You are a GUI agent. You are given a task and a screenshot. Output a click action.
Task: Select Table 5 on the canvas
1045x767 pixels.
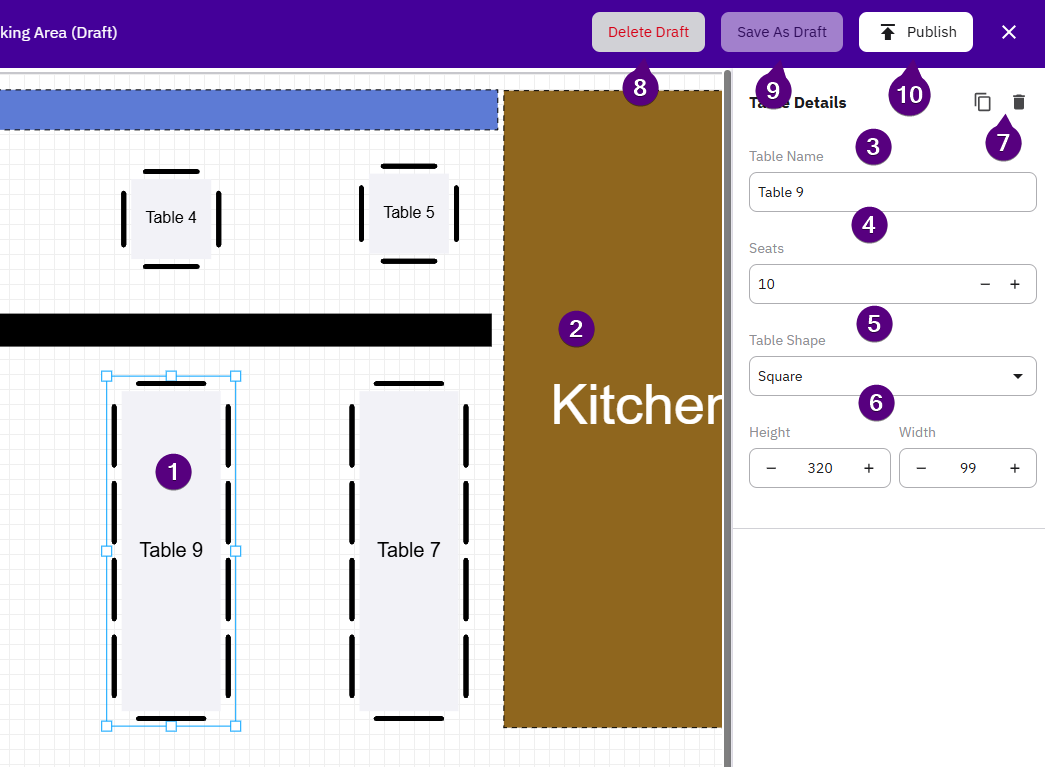click(409, 213)
